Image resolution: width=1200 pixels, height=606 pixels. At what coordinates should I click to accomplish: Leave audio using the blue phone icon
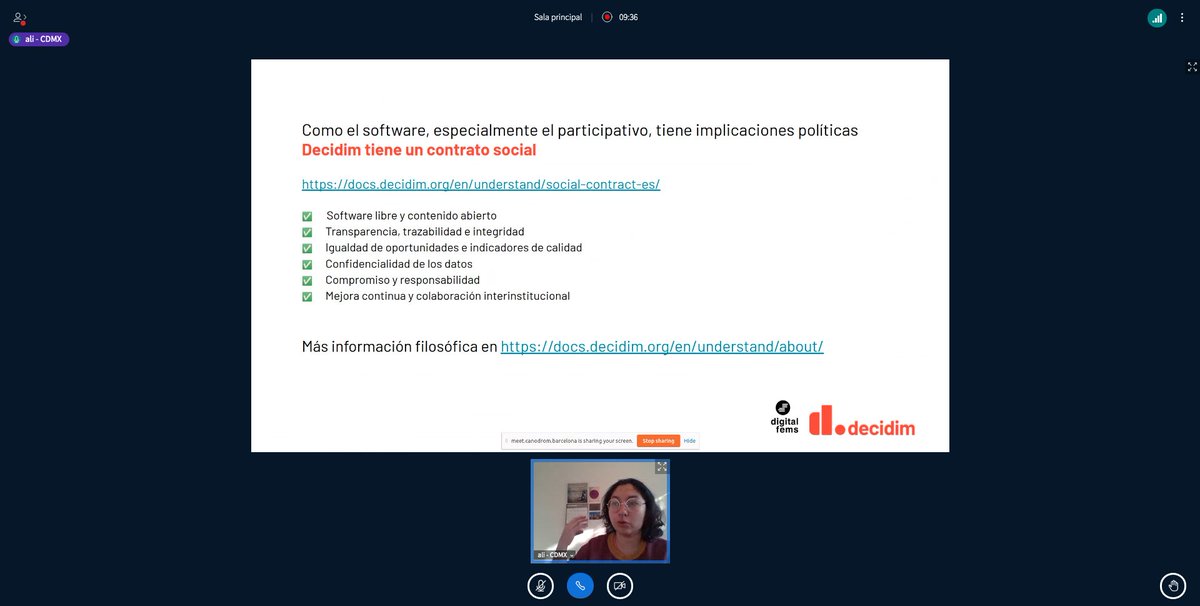(x=580, y=586)
